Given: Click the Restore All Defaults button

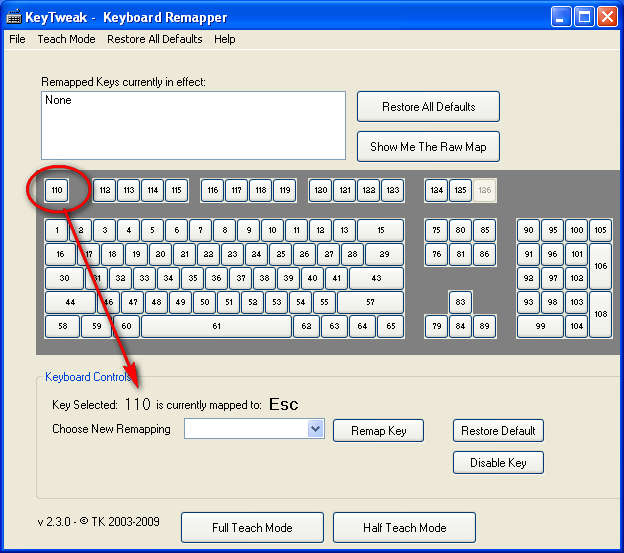Looking at the screenshot, I should 428,107.
